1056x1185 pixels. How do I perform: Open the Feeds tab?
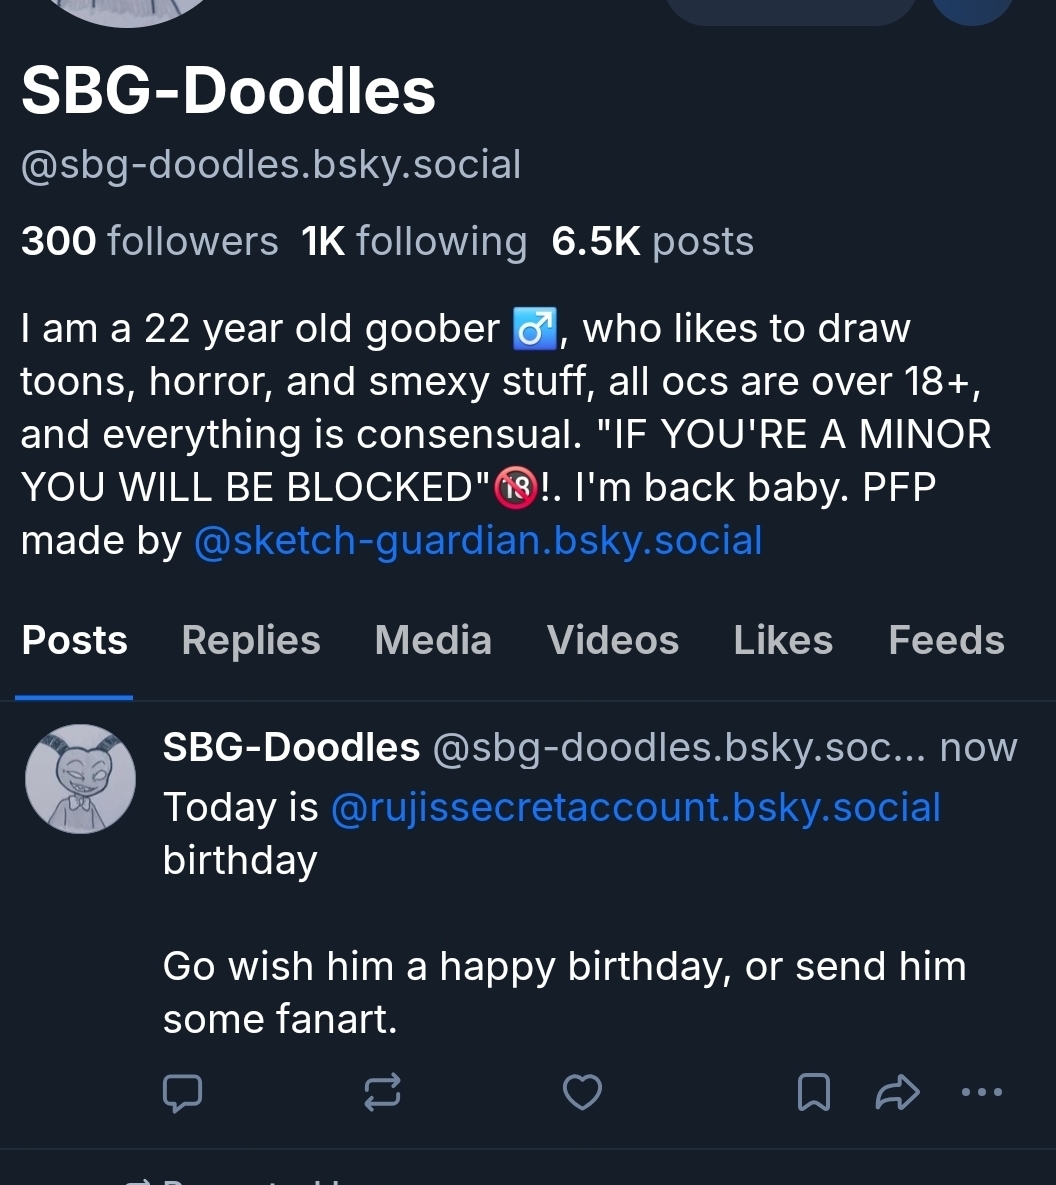[946, 640]
